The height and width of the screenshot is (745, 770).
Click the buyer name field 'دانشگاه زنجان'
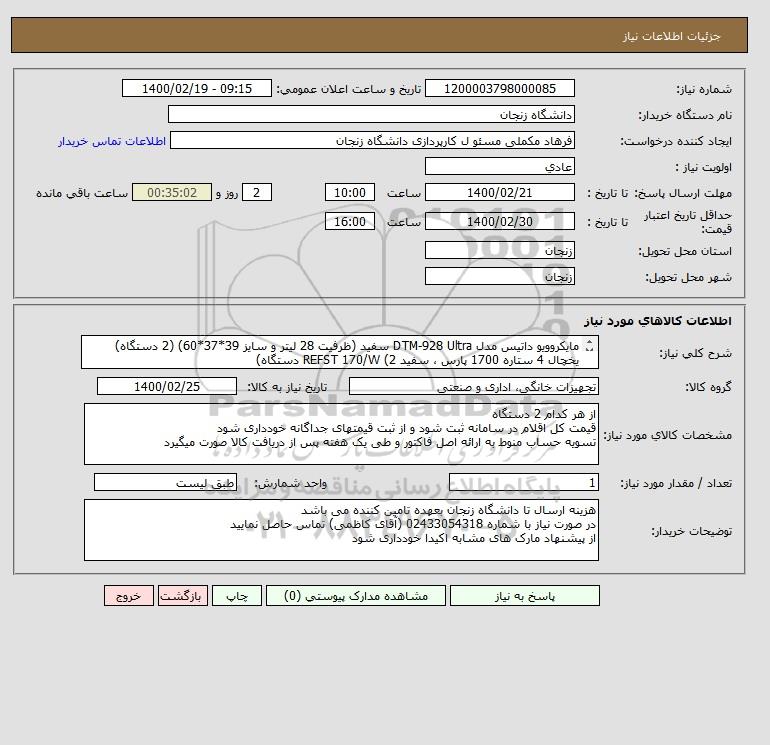(x=371, y=114)
